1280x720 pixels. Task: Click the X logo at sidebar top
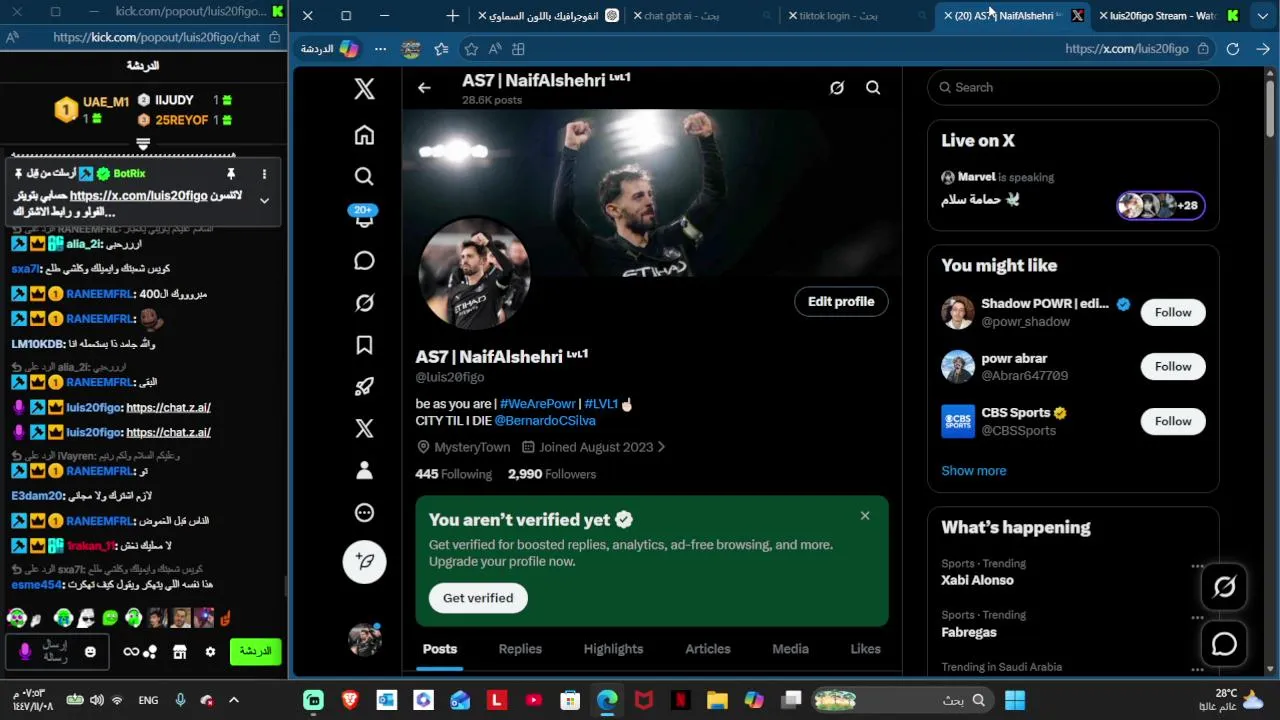pos(364,89)
